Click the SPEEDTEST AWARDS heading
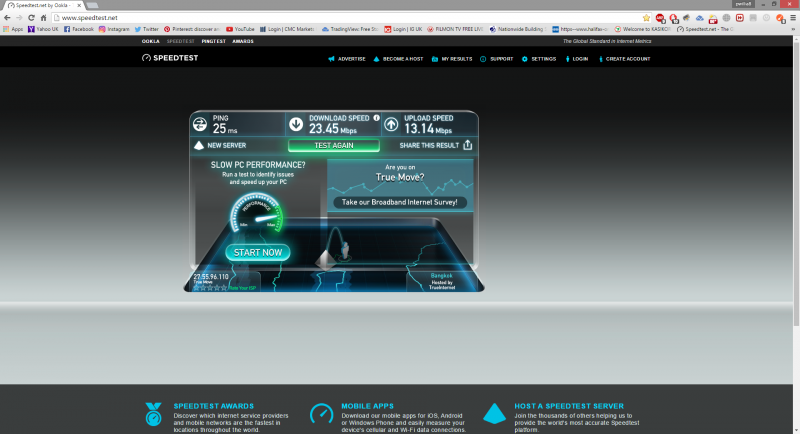Viewport: 800px width, 434px height. click(x=213, y=406)
